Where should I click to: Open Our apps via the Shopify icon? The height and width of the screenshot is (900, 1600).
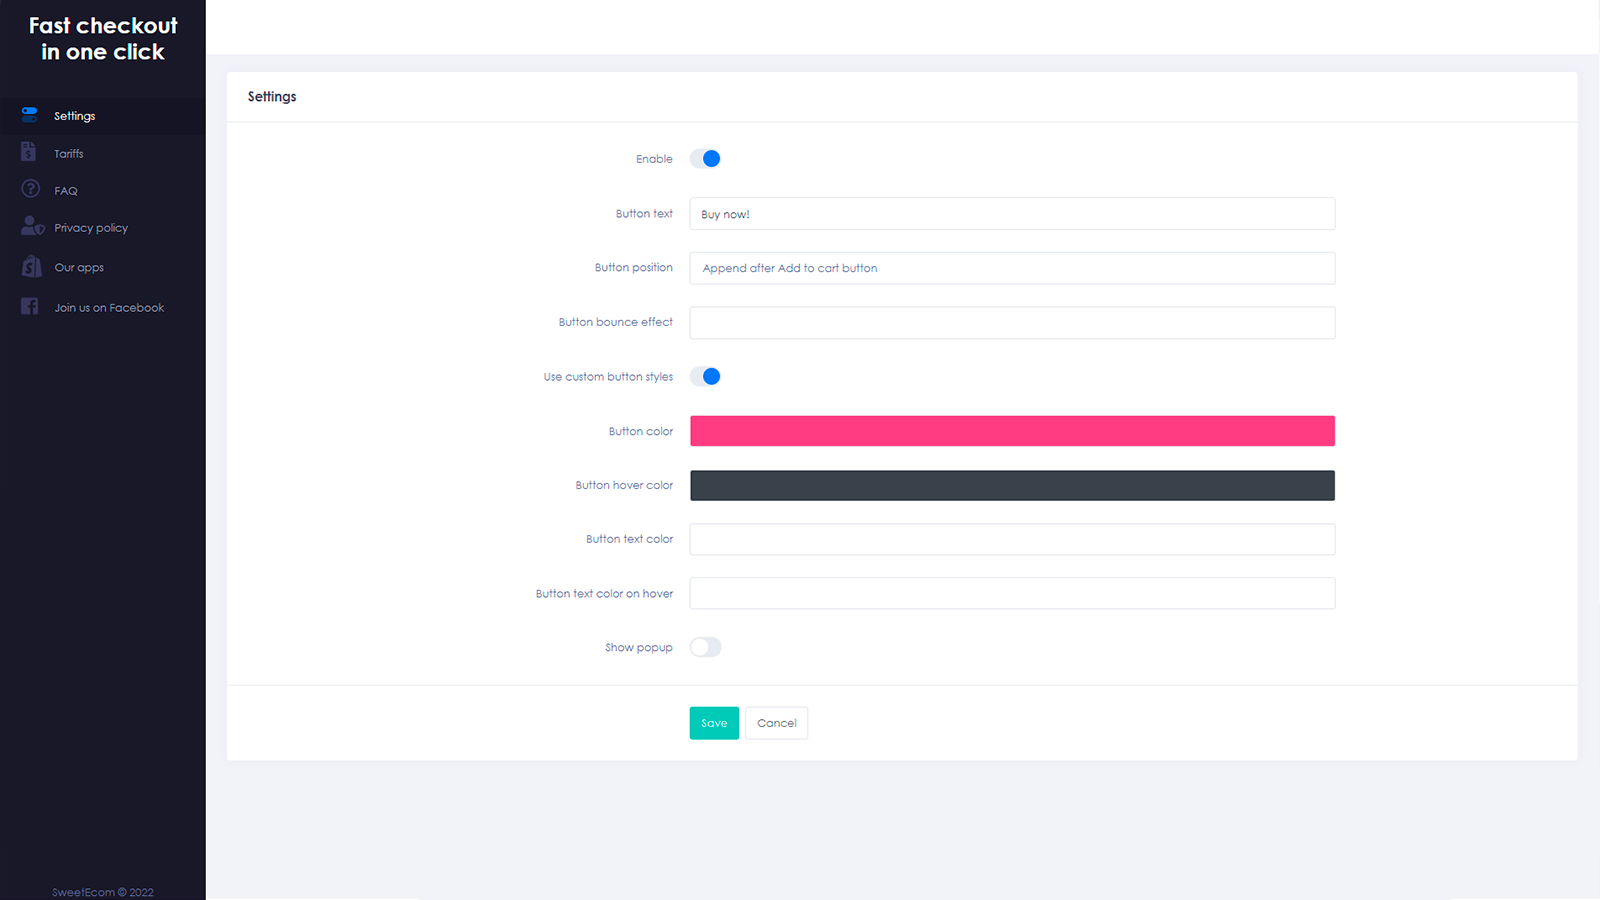(x=31, y=266)
